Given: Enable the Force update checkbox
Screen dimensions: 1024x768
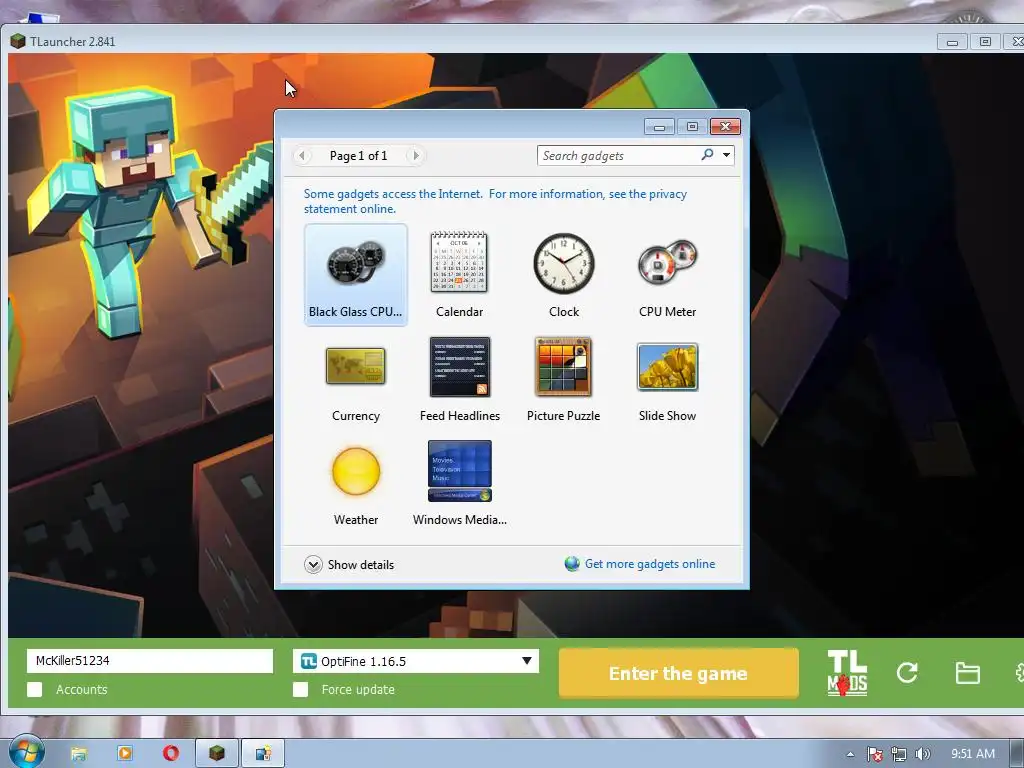Looking at the screenshot, I should pyautogui.click(x=300, y=690).
